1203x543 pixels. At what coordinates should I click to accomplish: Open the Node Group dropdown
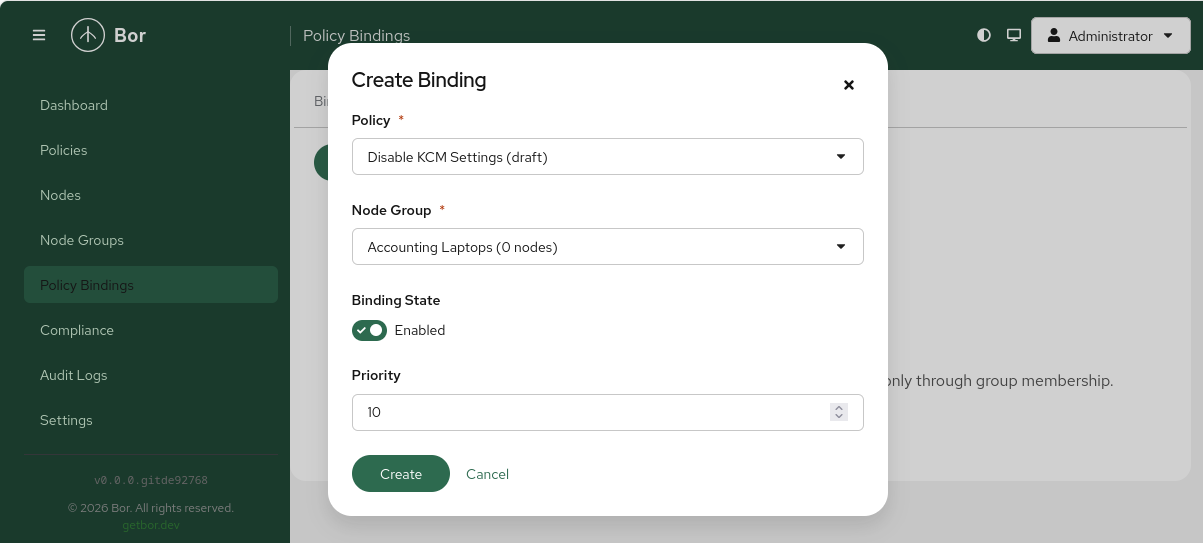[x=607, y=247]
